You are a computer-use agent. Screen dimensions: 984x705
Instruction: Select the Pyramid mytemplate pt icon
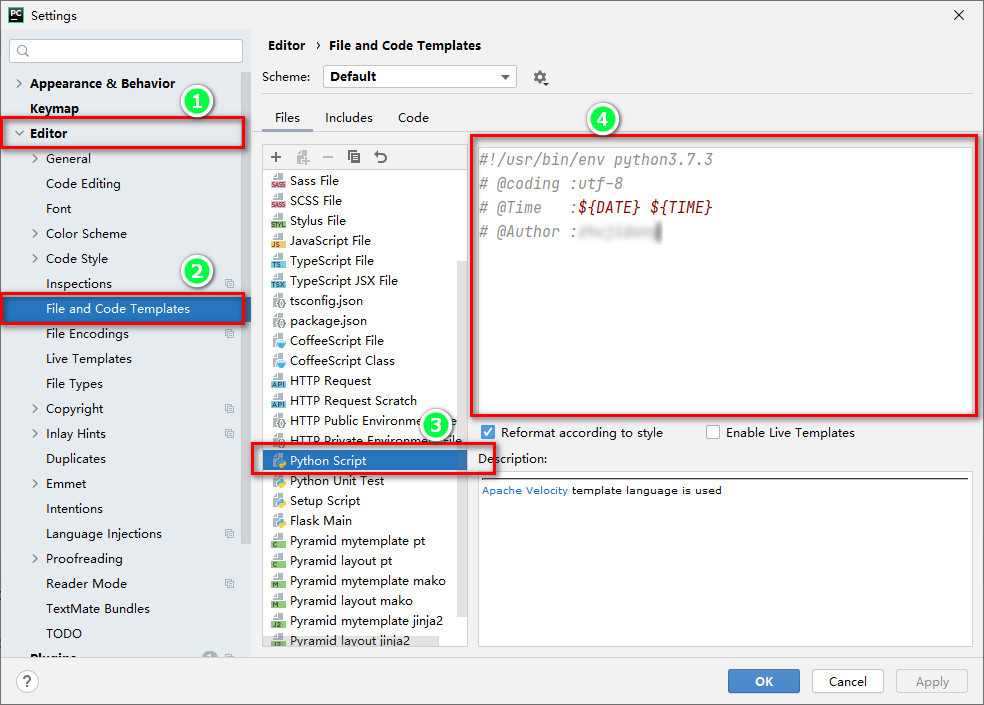pyautogui.click(x=278, y=541)
